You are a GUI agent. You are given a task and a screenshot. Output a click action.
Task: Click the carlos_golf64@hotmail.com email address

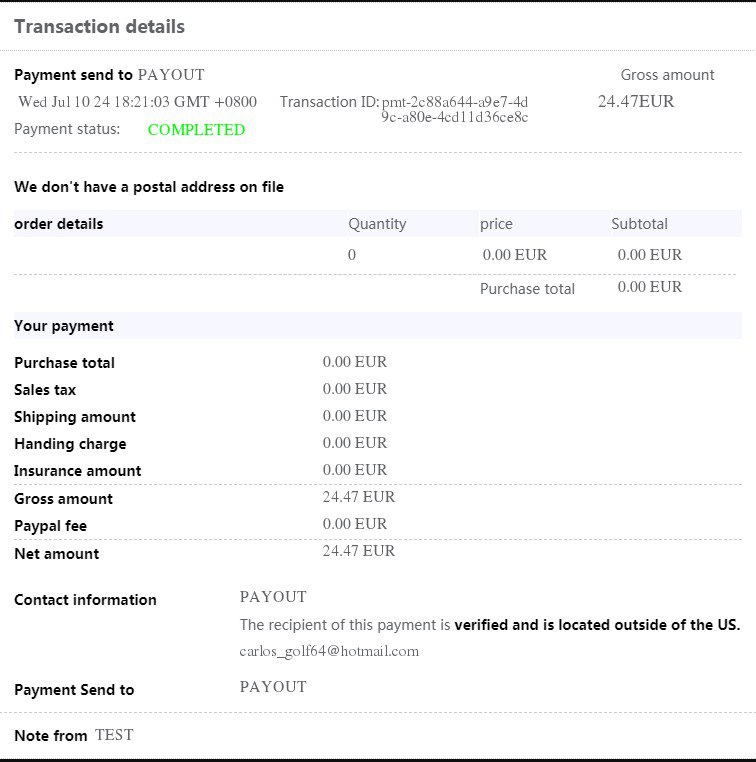[x=329, y=651]
